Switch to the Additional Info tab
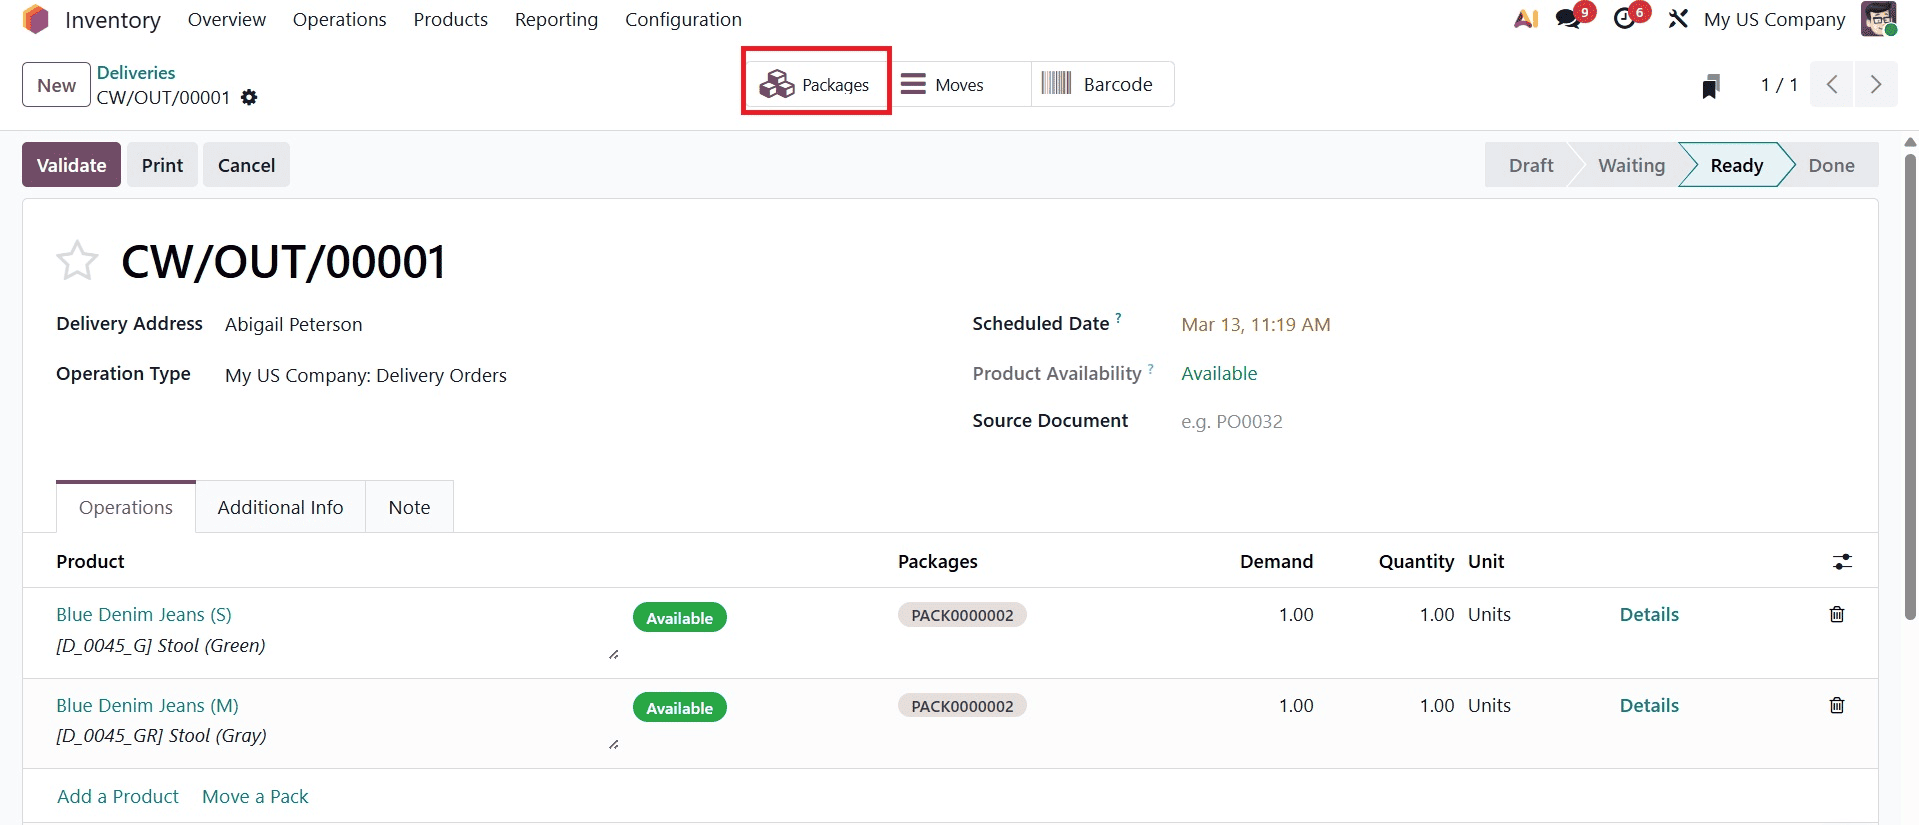The height and width of the screenshot is (825, 1919). pos(280,507)
